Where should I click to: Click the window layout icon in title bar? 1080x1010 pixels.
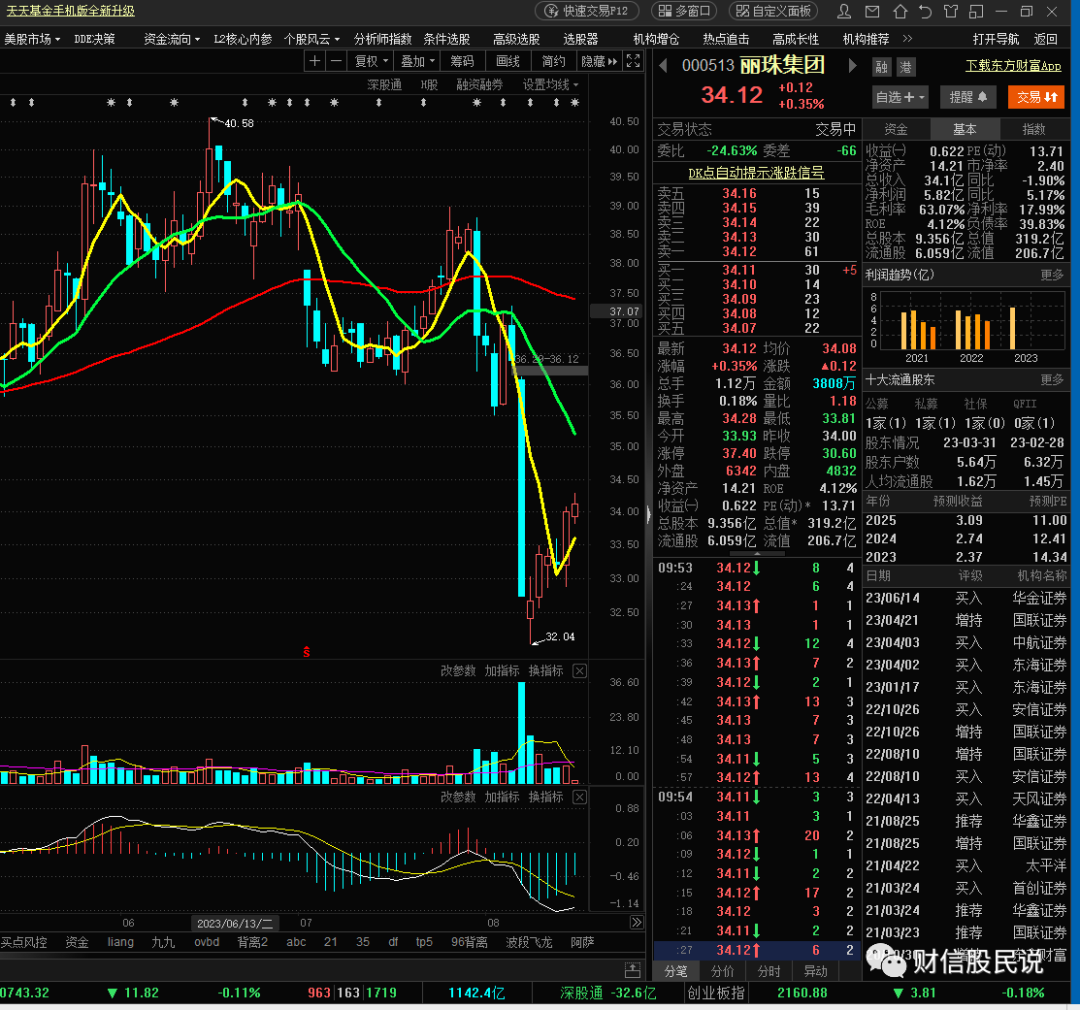coord(976,12)
